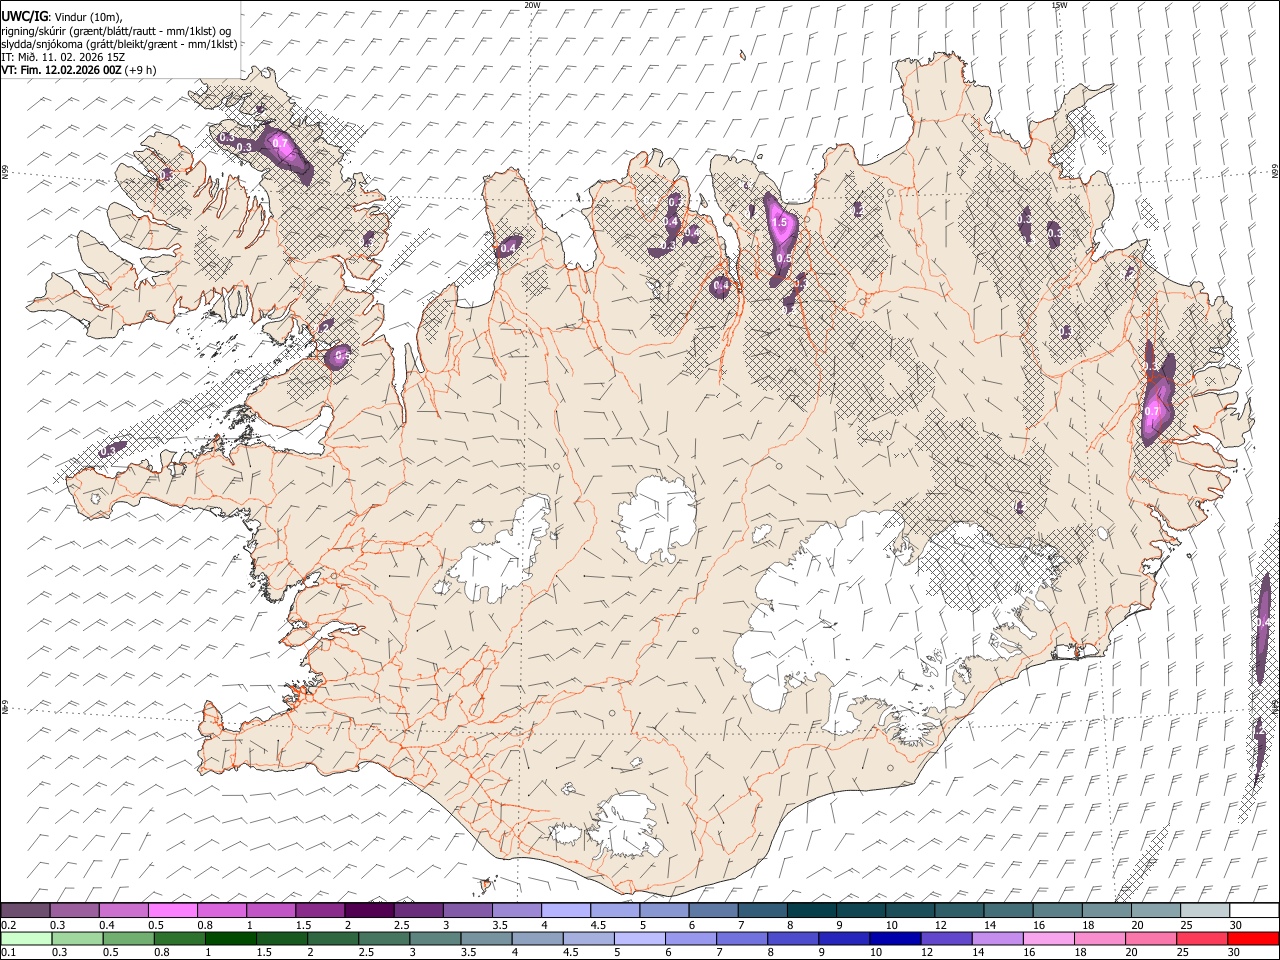Click the 'rigning/skúrir' legend description line
The width and height of the screenshot is (1280, 960).
click(116, 30)
